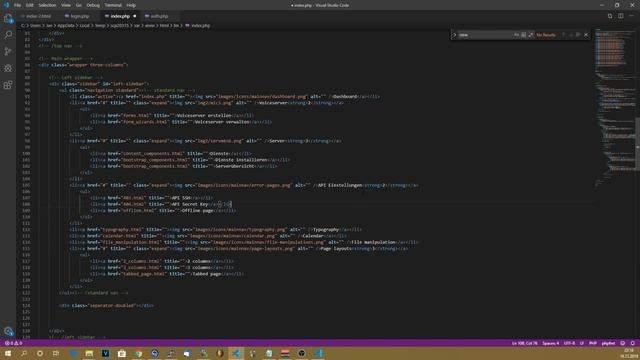Click the html breadcrumb segment
640x360 pixels.
(164, 25)
